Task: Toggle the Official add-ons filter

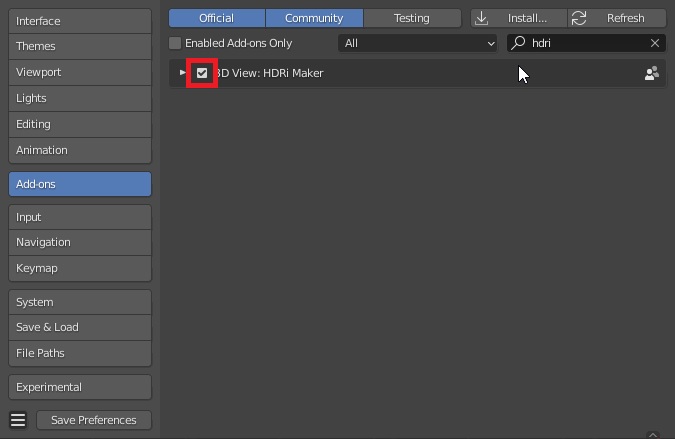Action: coord(217,18)
